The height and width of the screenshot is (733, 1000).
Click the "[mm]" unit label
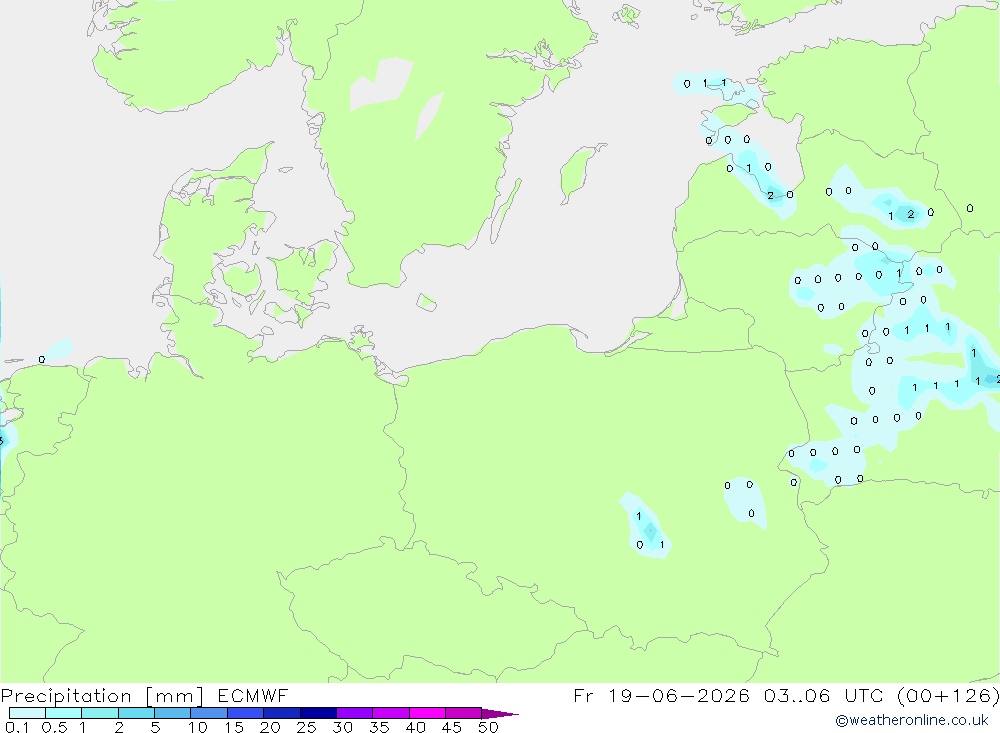tap(175, 696)
